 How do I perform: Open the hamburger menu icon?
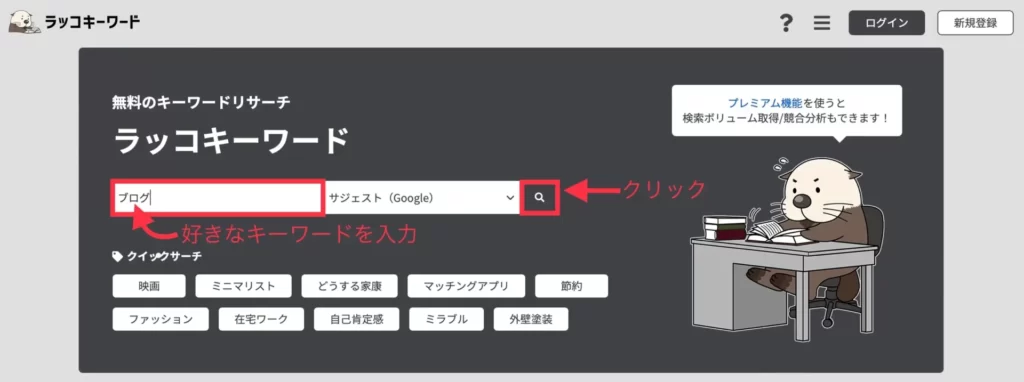[822, 24]
